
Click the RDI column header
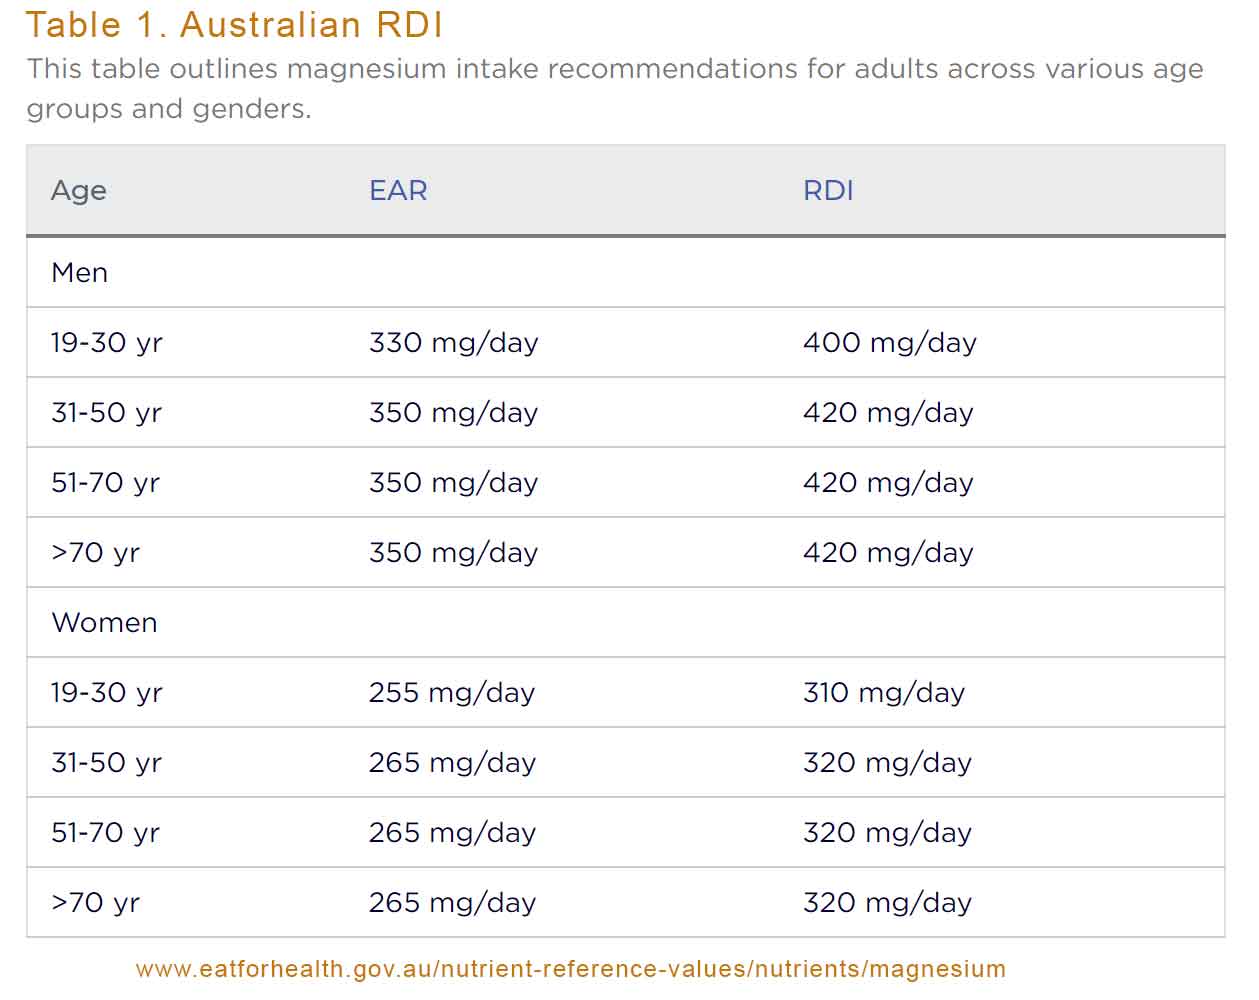pos(828,190)
